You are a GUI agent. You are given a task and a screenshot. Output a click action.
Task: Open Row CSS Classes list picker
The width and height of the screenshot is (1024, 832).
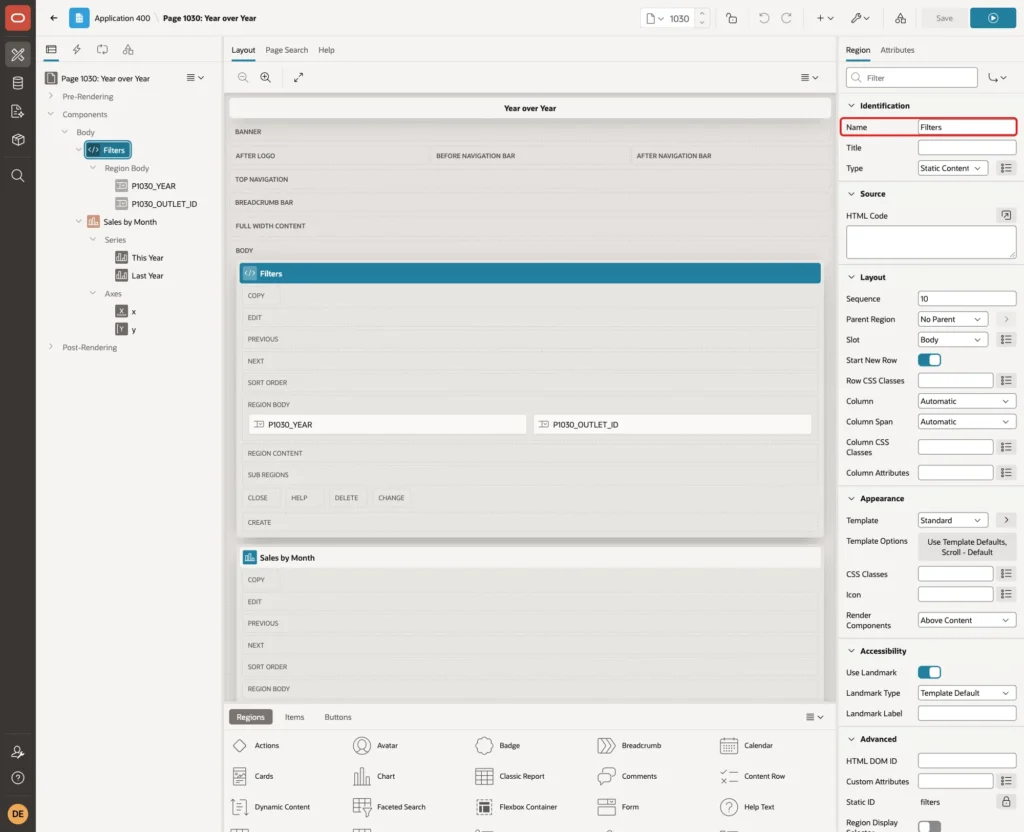[x=1006, y=381]
